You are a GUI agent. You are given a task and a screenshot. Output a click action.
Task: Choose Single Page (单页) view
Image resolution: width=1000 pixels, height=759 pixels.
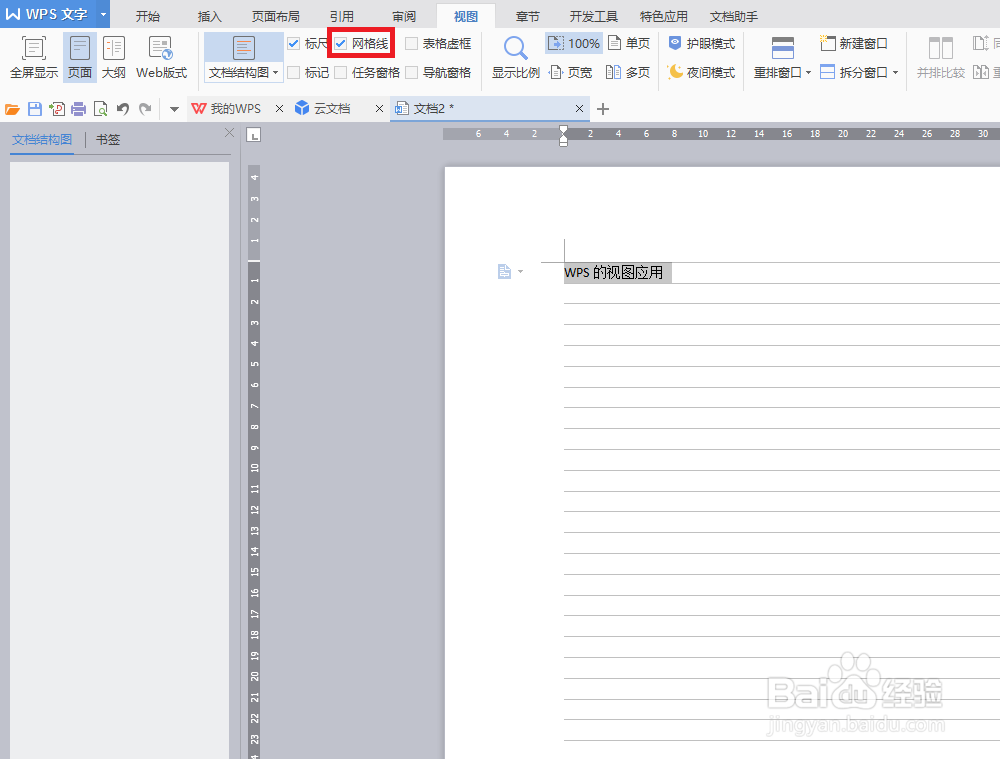click(x=629, y=43)
